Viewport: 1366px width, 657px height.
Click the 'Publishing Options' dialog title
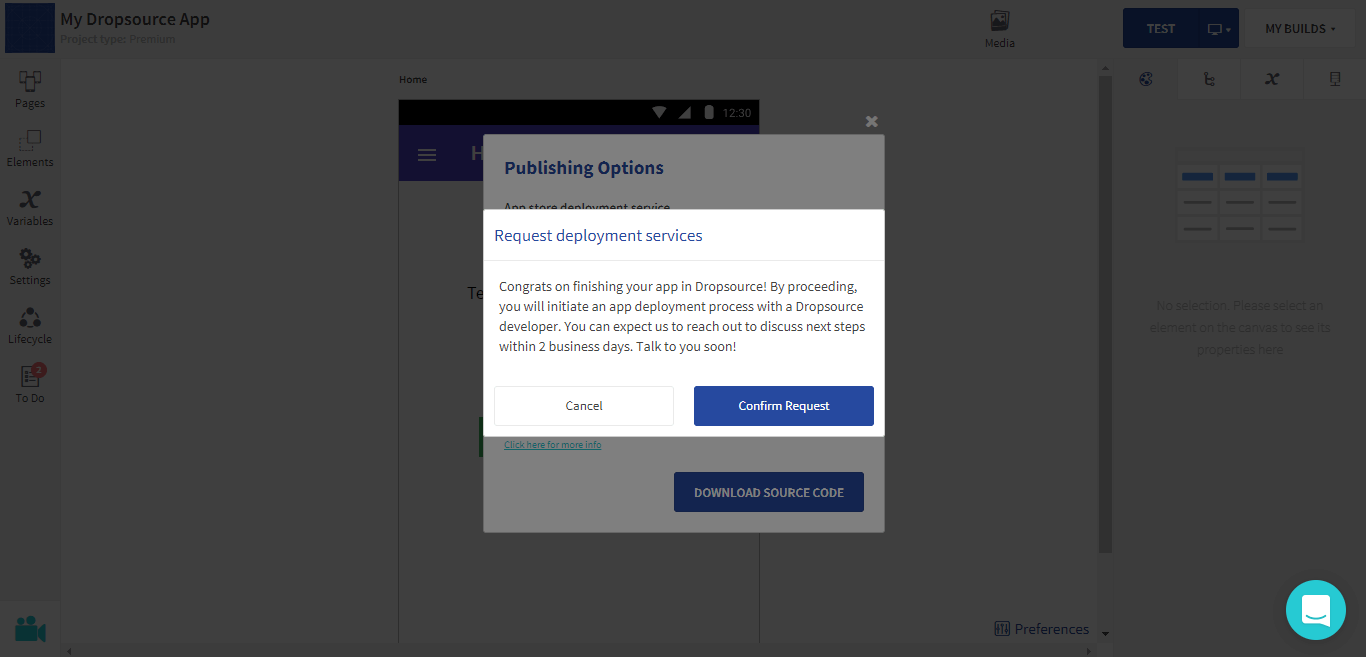click(584, 168)
